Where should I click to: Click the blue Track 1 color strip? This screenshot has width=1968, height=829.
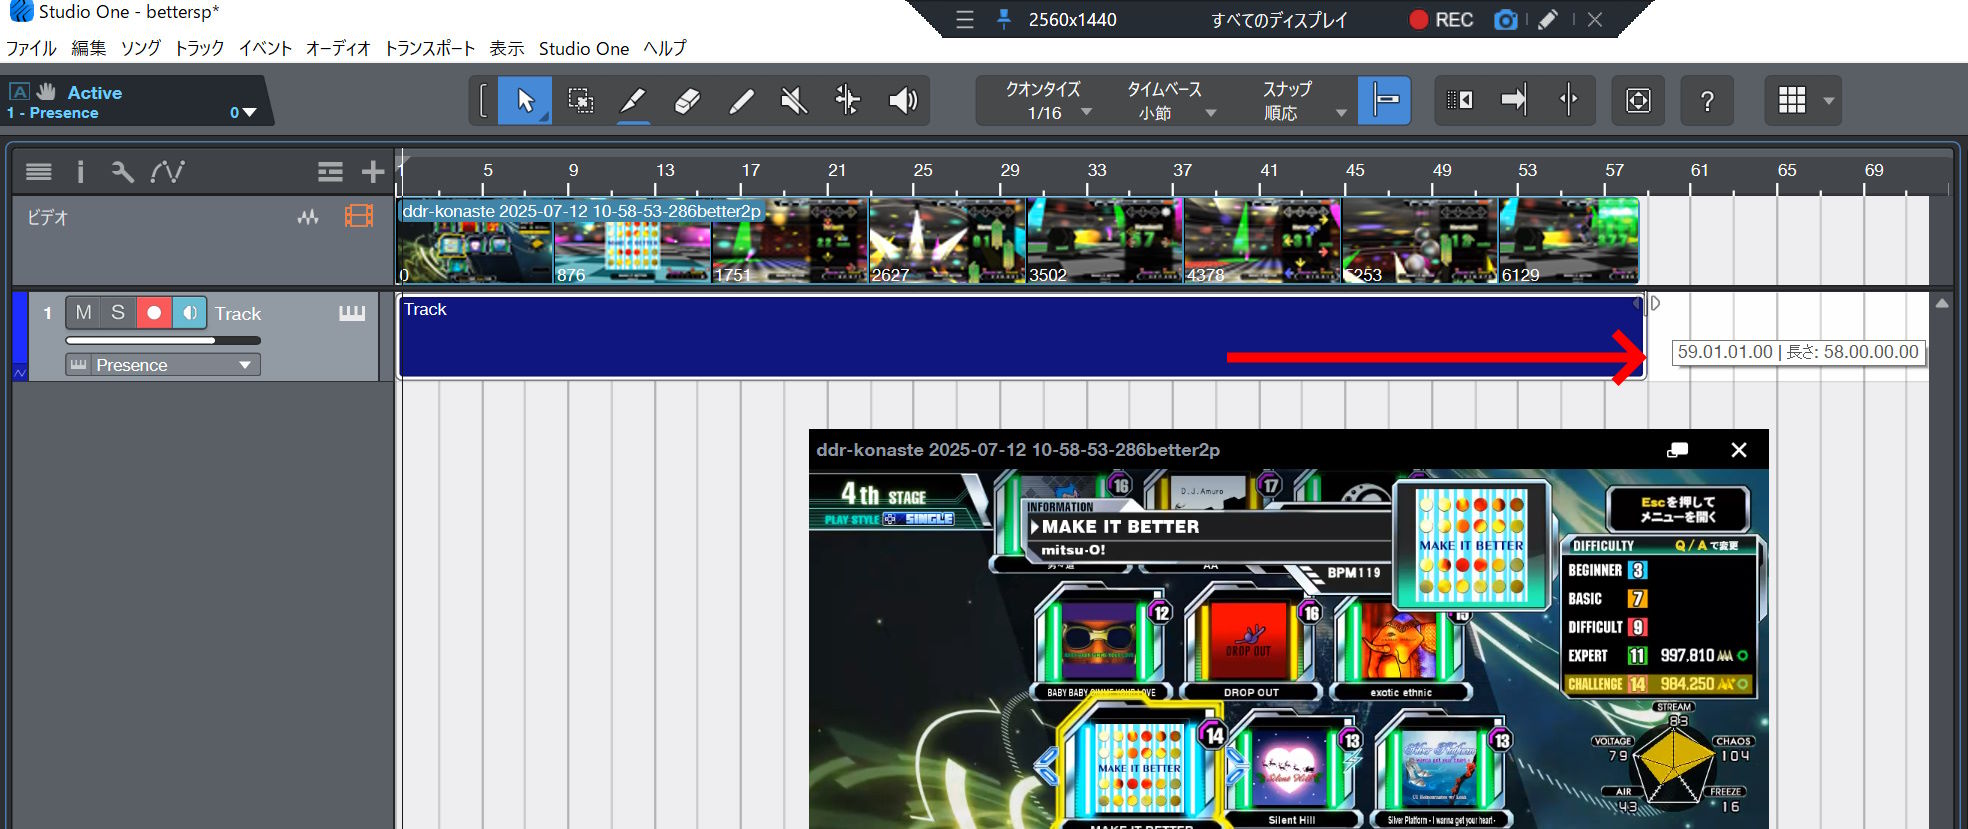[x=20, y=328]
